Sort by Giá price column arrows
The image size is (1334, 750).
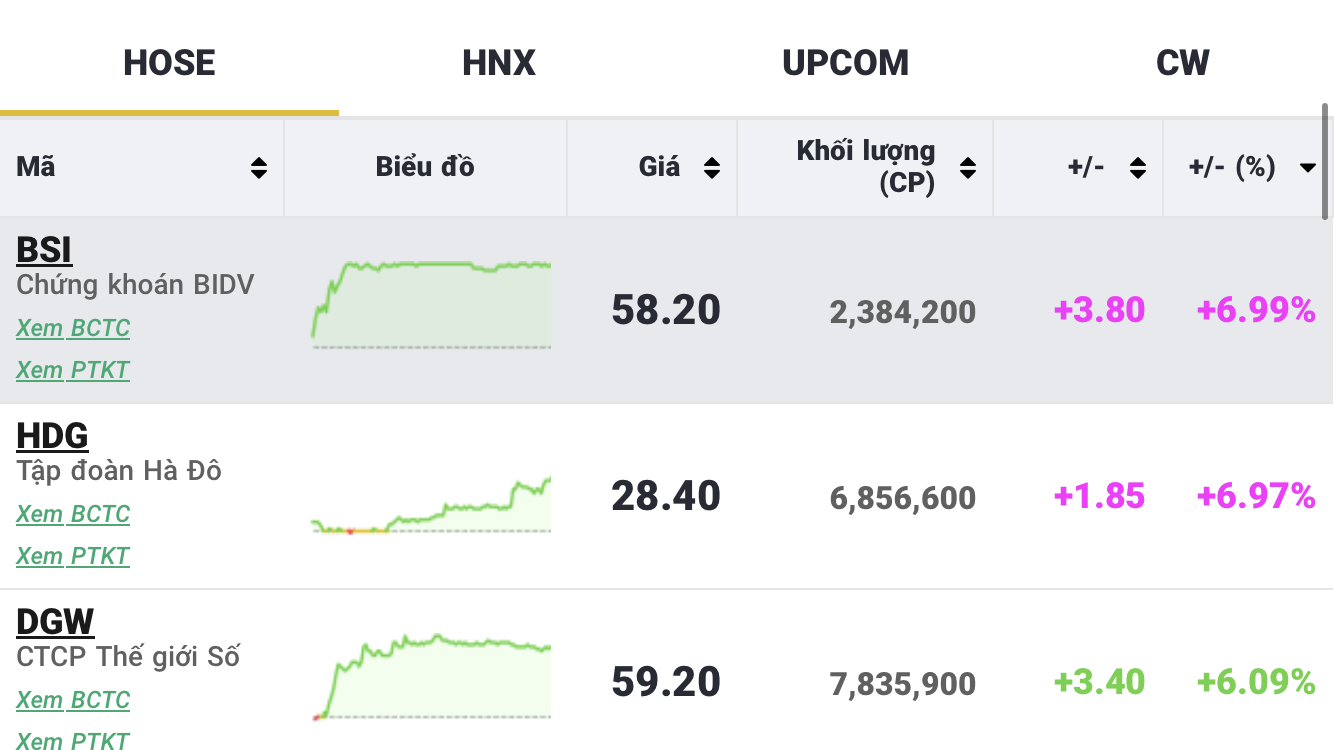(x=712, y=168)
